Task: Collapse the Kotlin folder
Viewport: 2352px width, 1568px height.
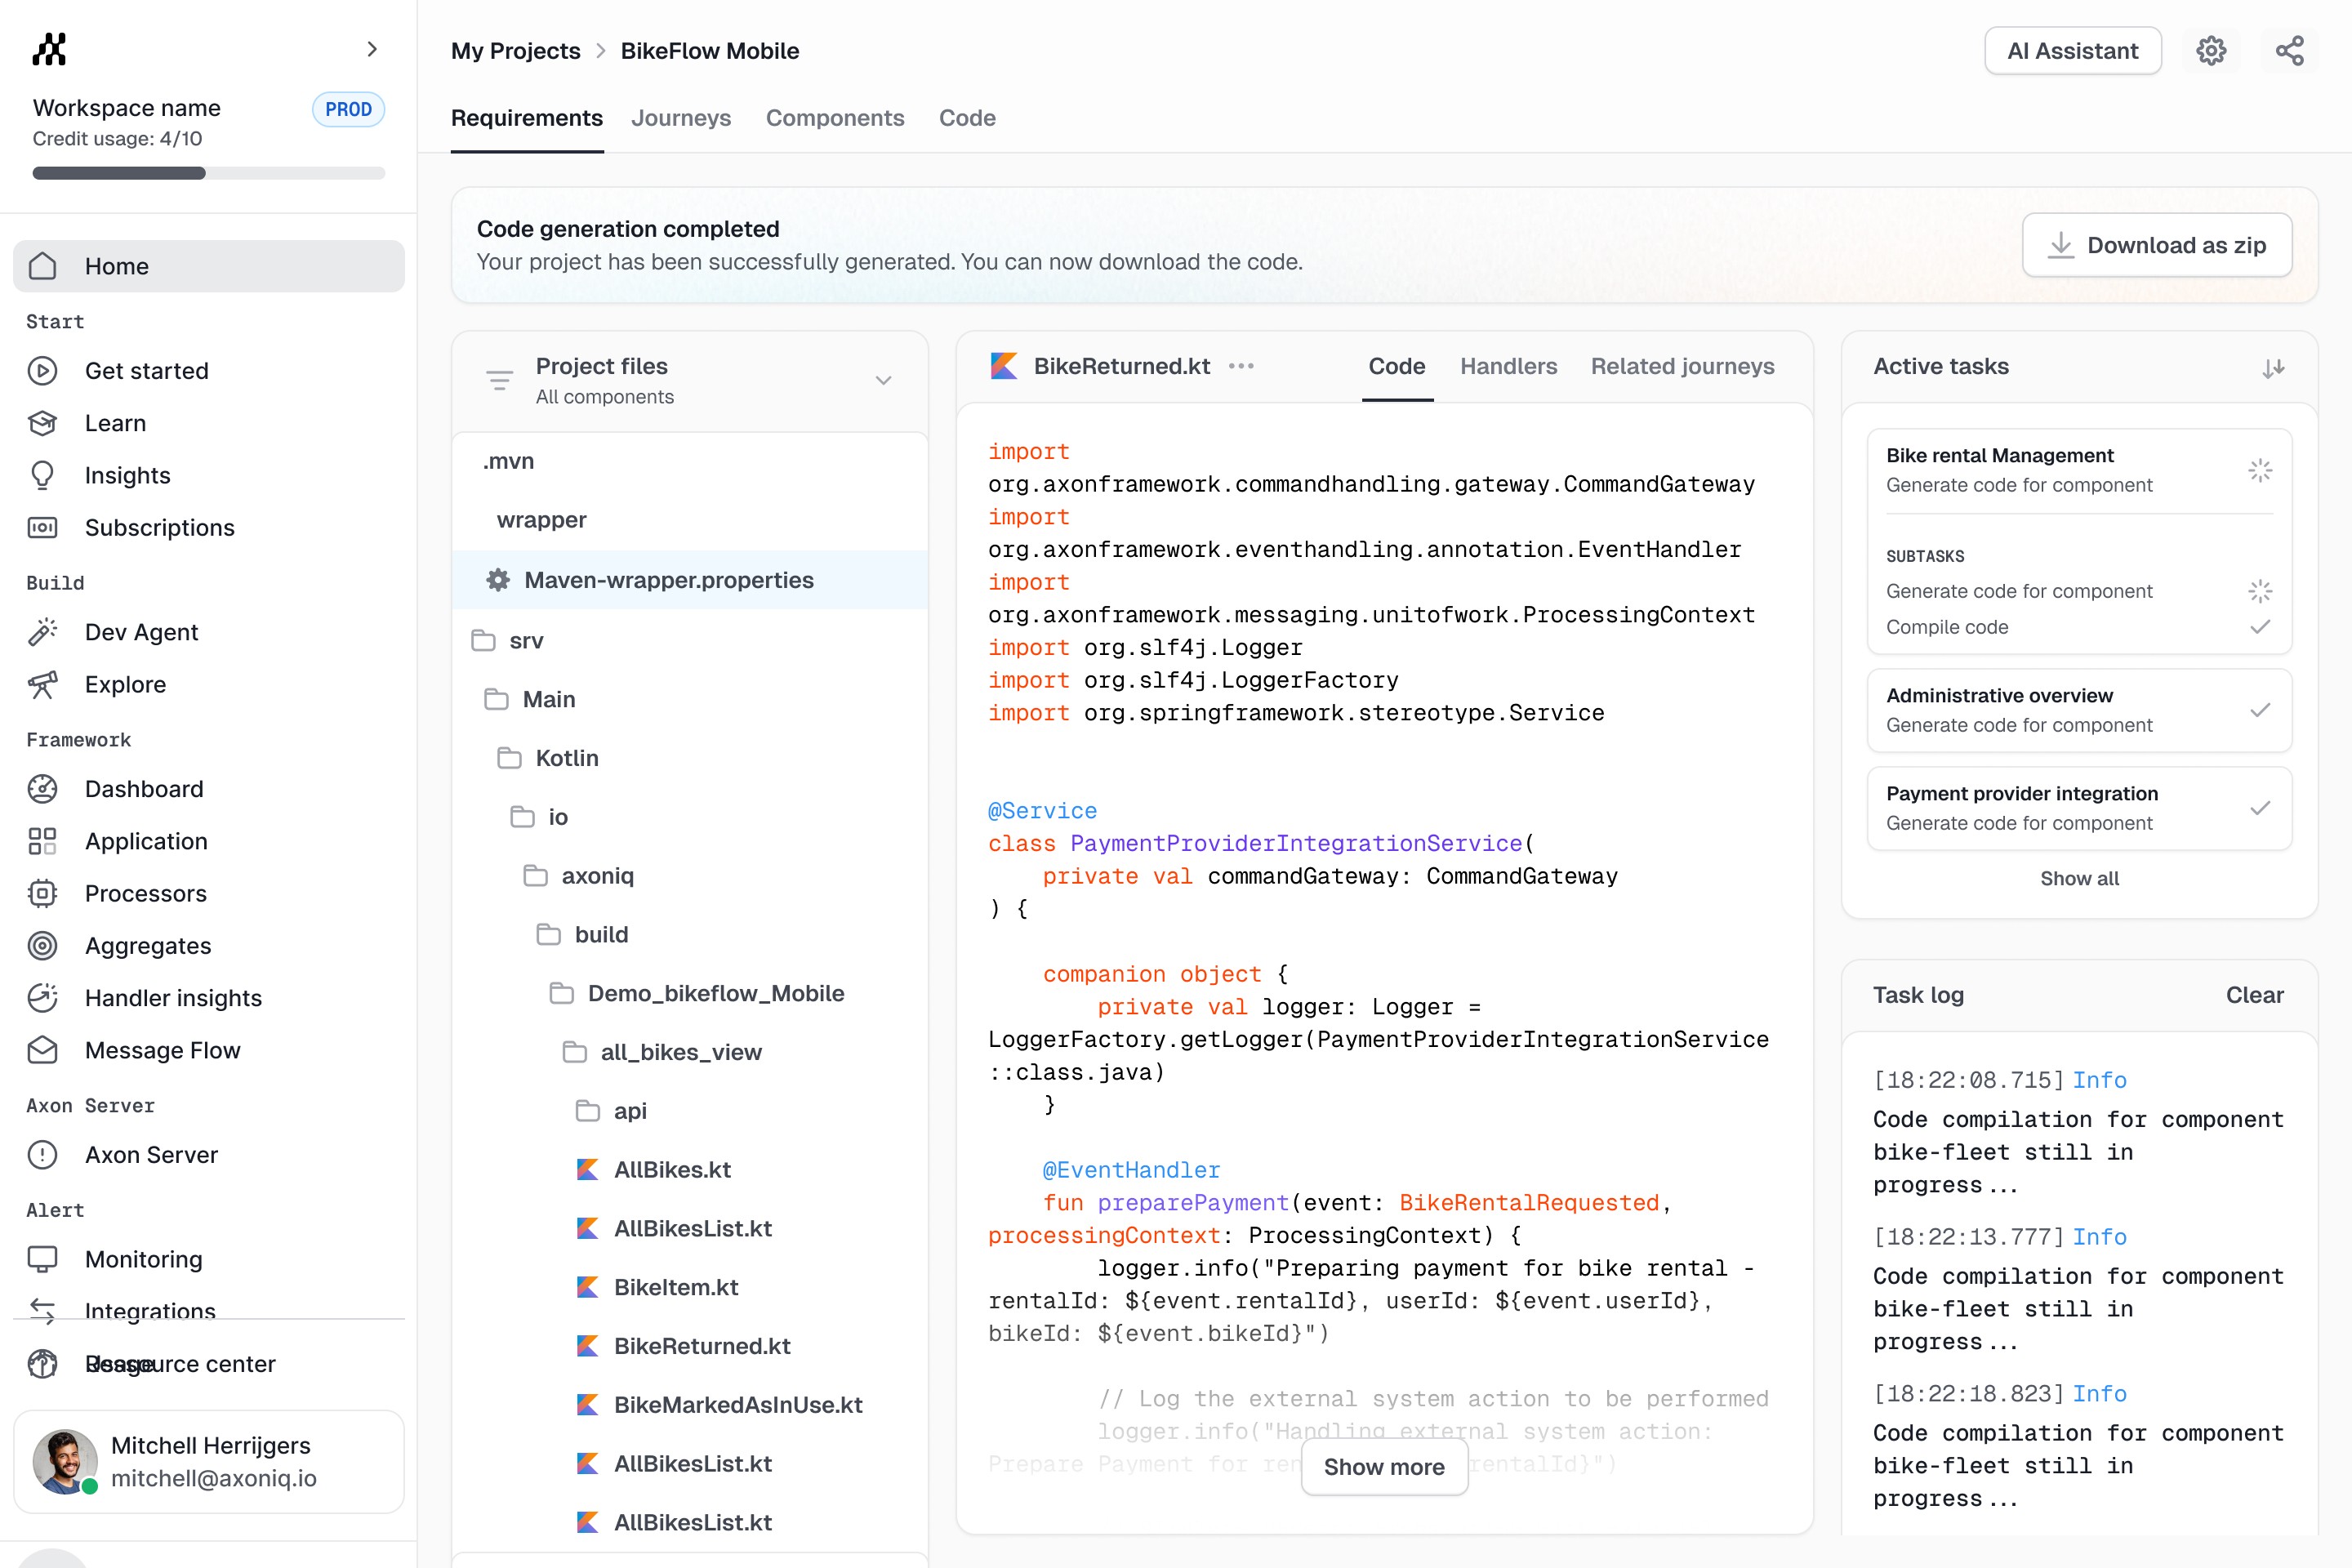Action: click(566, 758)
